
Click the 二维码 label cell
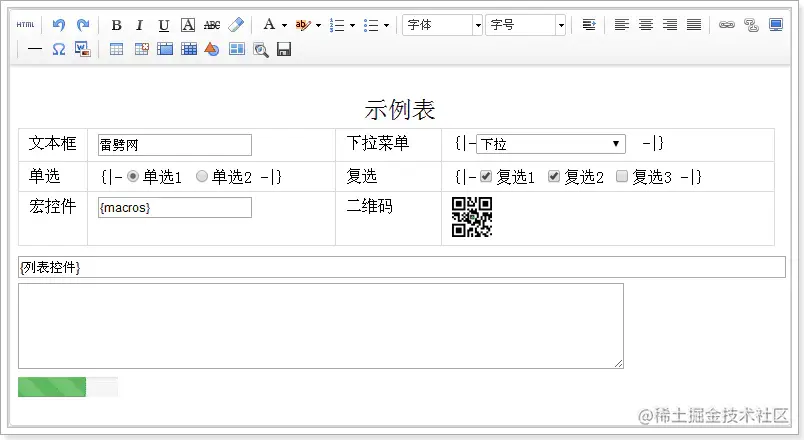click(370, 206)
